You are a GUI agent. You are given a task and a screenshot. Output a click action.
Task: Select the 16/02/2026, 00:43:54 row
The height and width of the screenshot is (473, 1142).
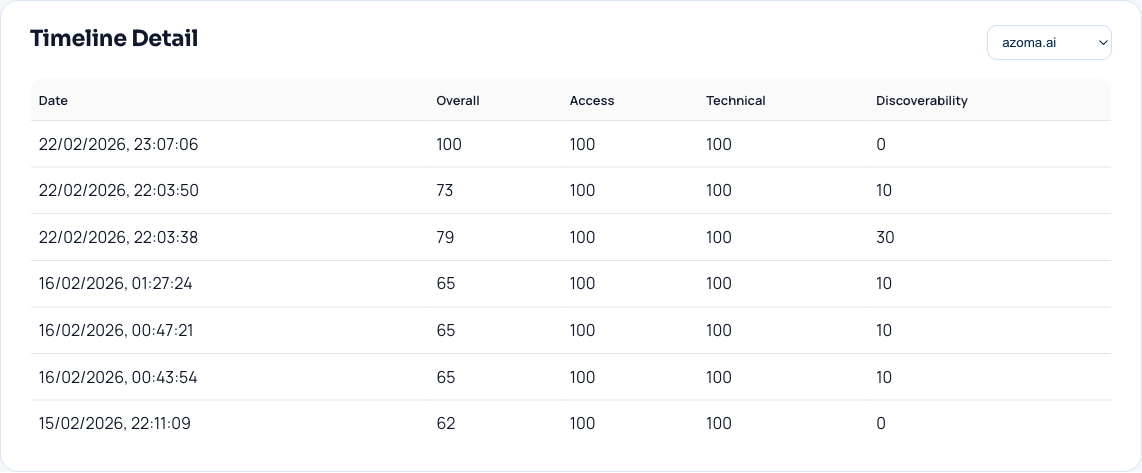coord(117,377)
